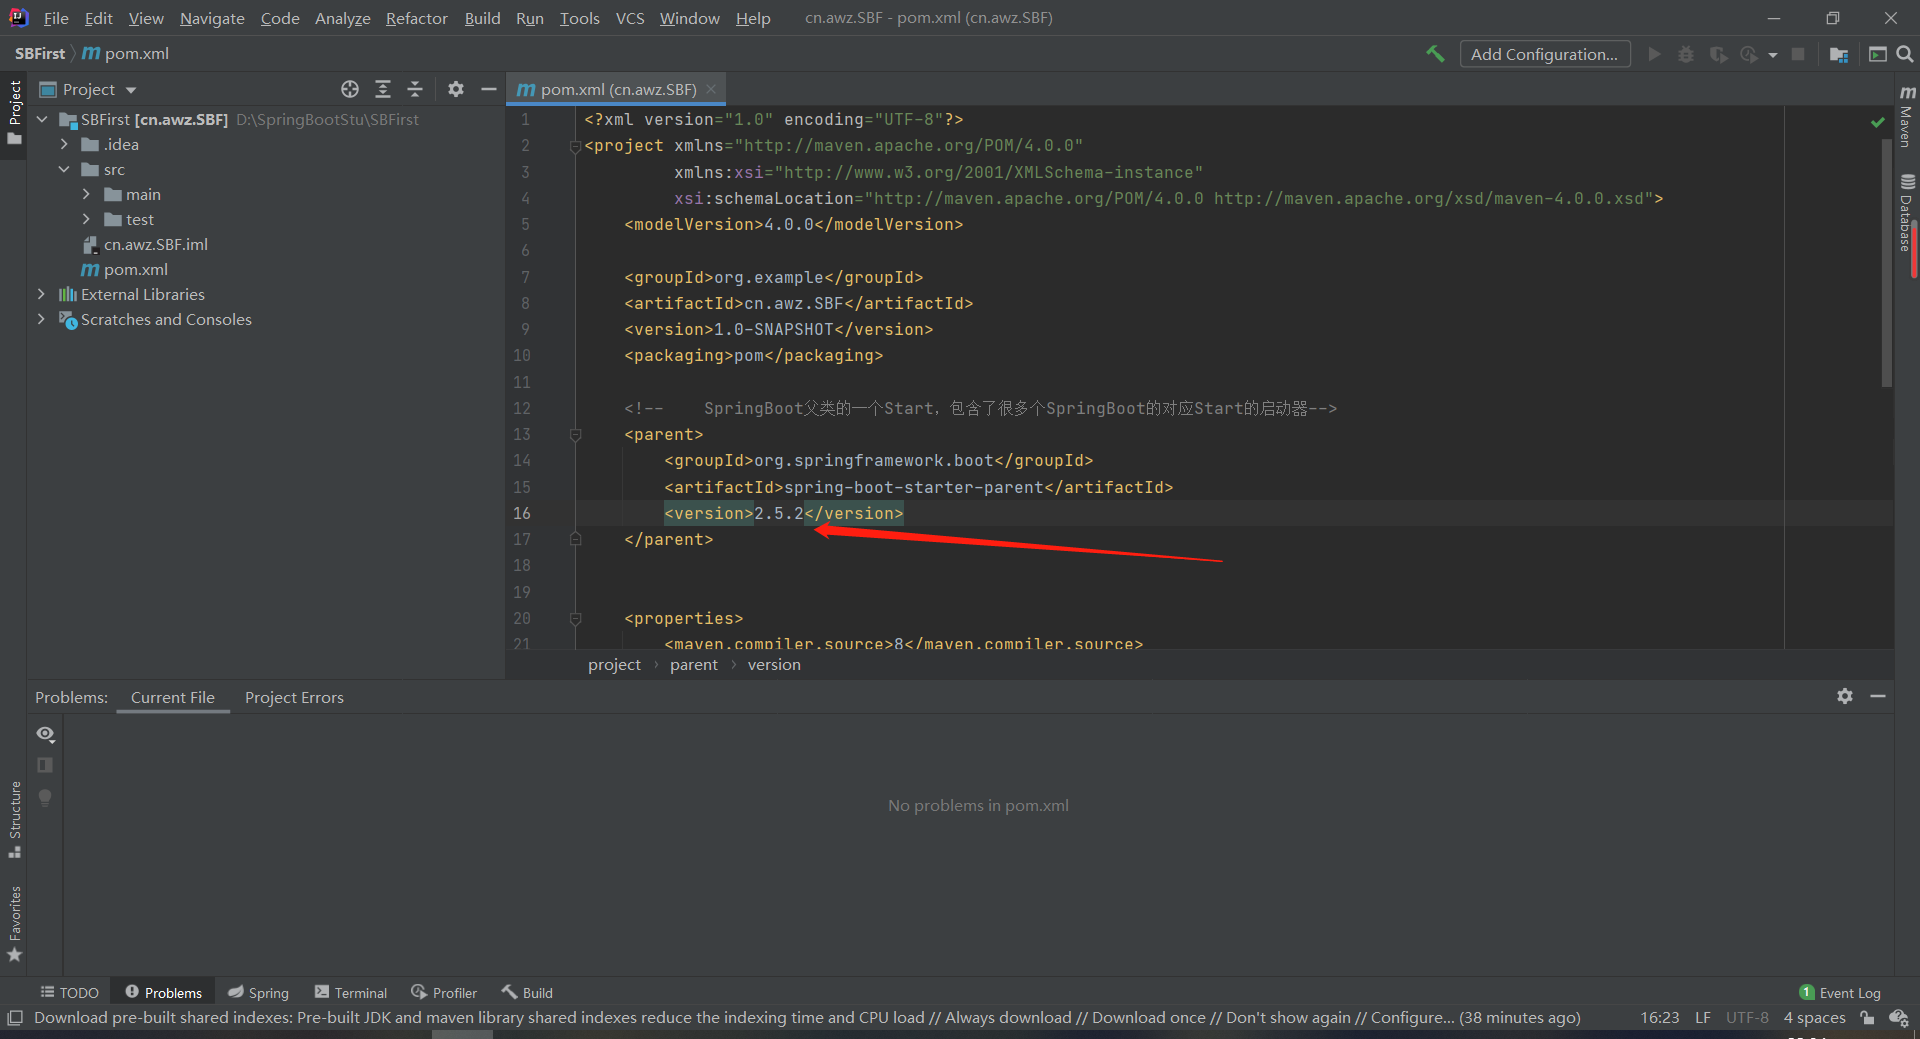Select pom.xml in the project tree
Image resolution: width=1920 pixels, height=1039 pixels.
(124, 269)
